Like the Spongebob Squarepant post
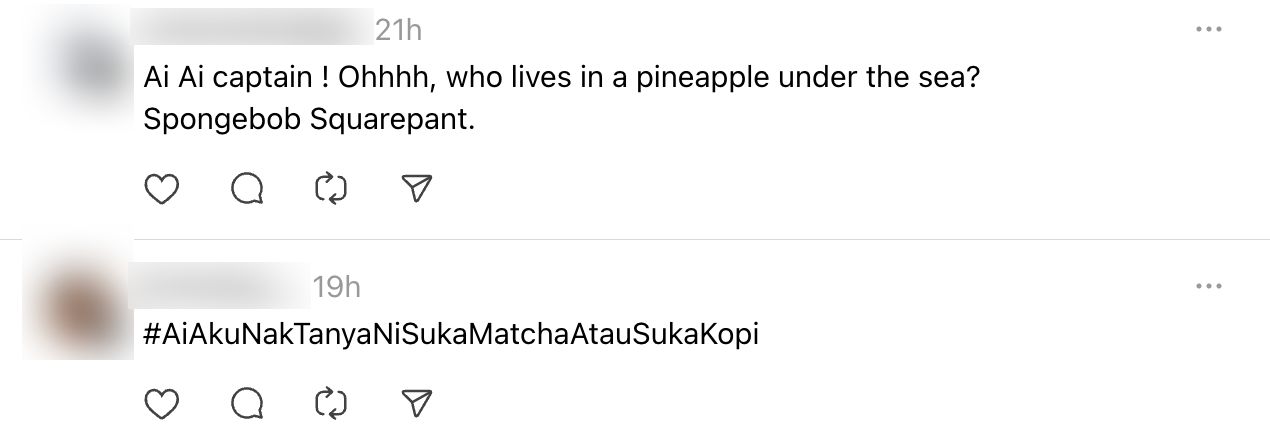This screenshot has height=443, width=1270. pyautogui.click(x=162, y=188)
